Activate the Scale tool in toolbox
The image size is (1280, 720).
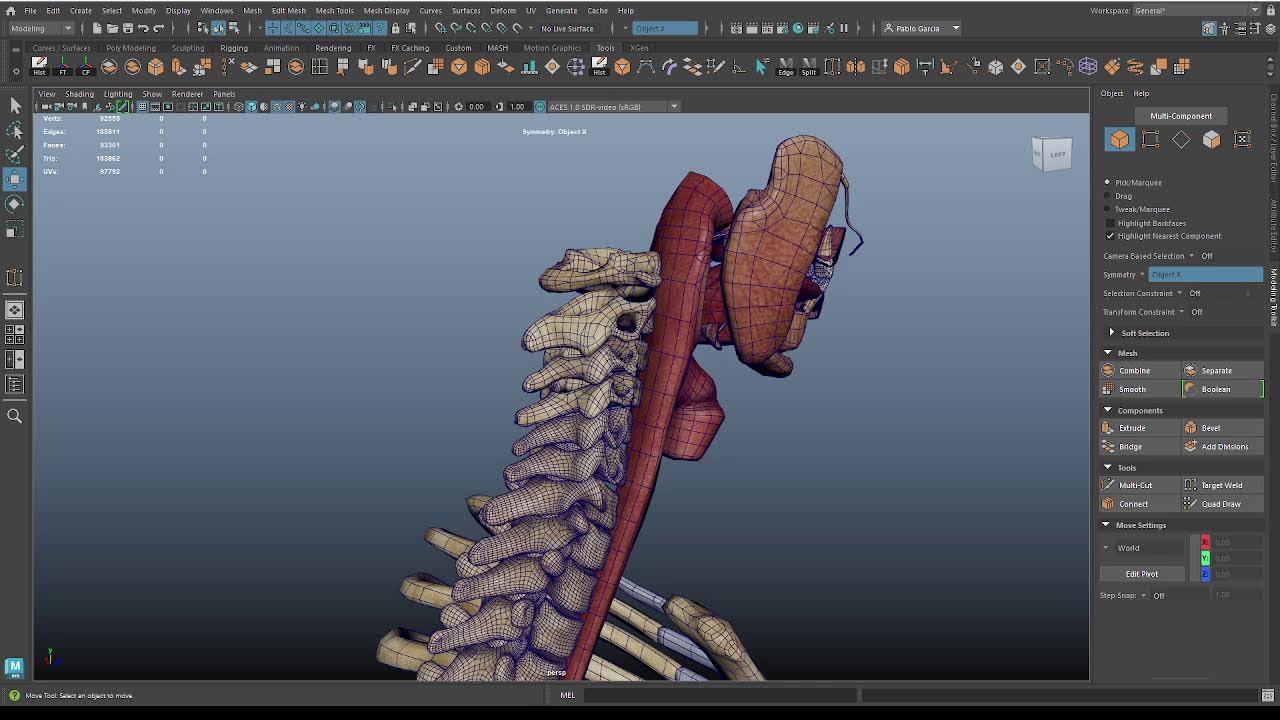click(x=15, y=230)
